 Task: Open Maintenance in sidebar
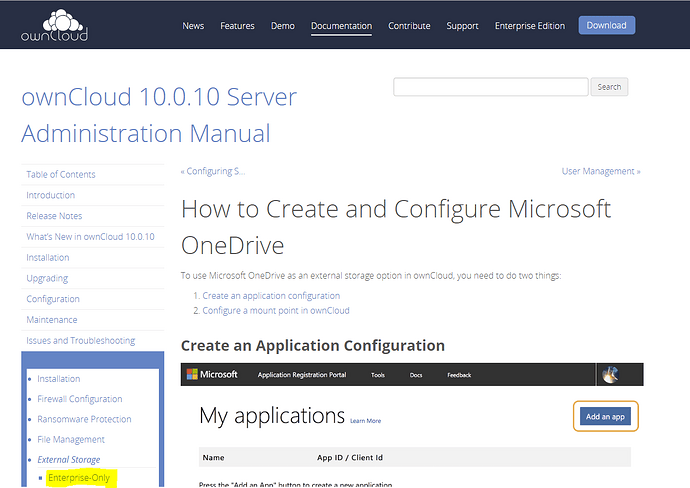[51, 319]
